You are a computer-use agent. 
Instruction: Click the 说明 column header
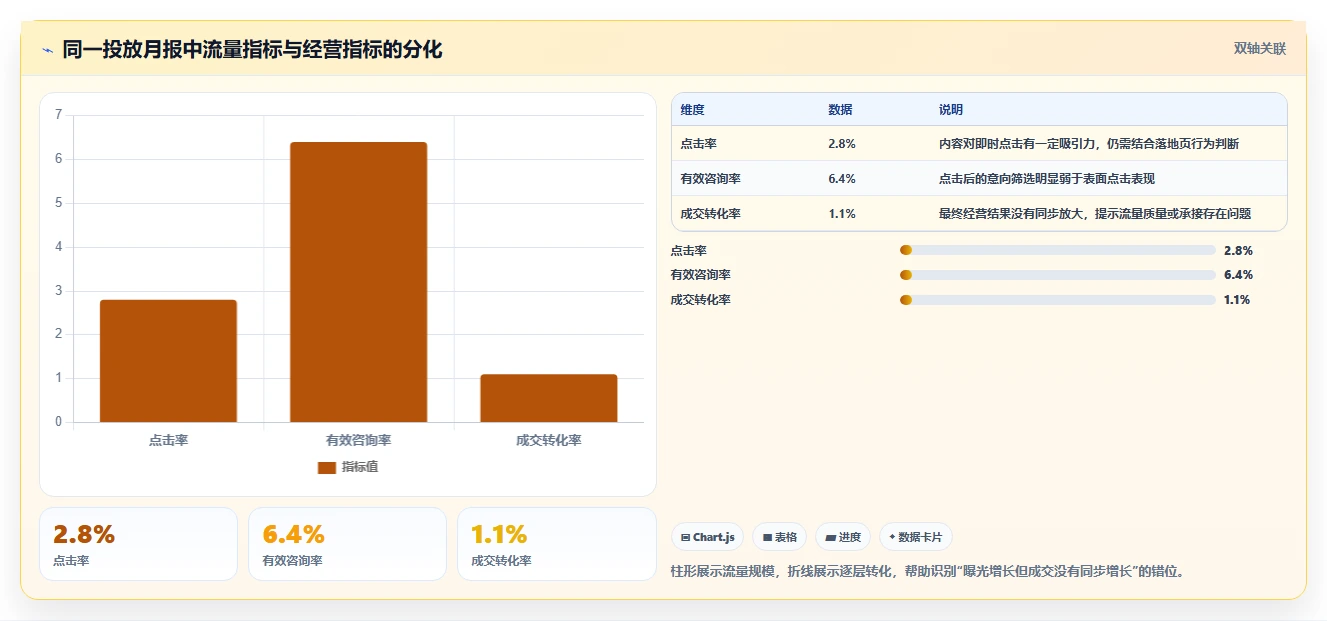(x=951, y=110)
